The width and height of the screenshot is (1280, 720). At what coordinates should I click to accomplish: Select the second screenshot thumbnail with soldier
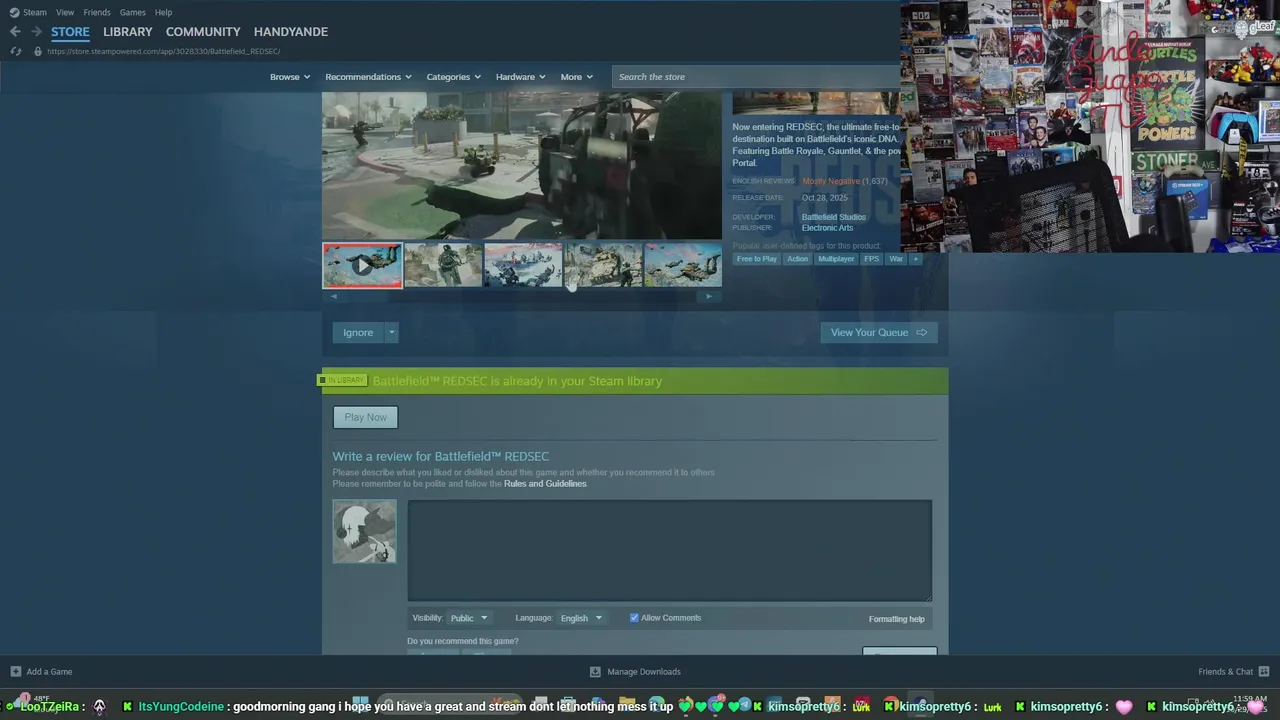[x=443, y=266]
